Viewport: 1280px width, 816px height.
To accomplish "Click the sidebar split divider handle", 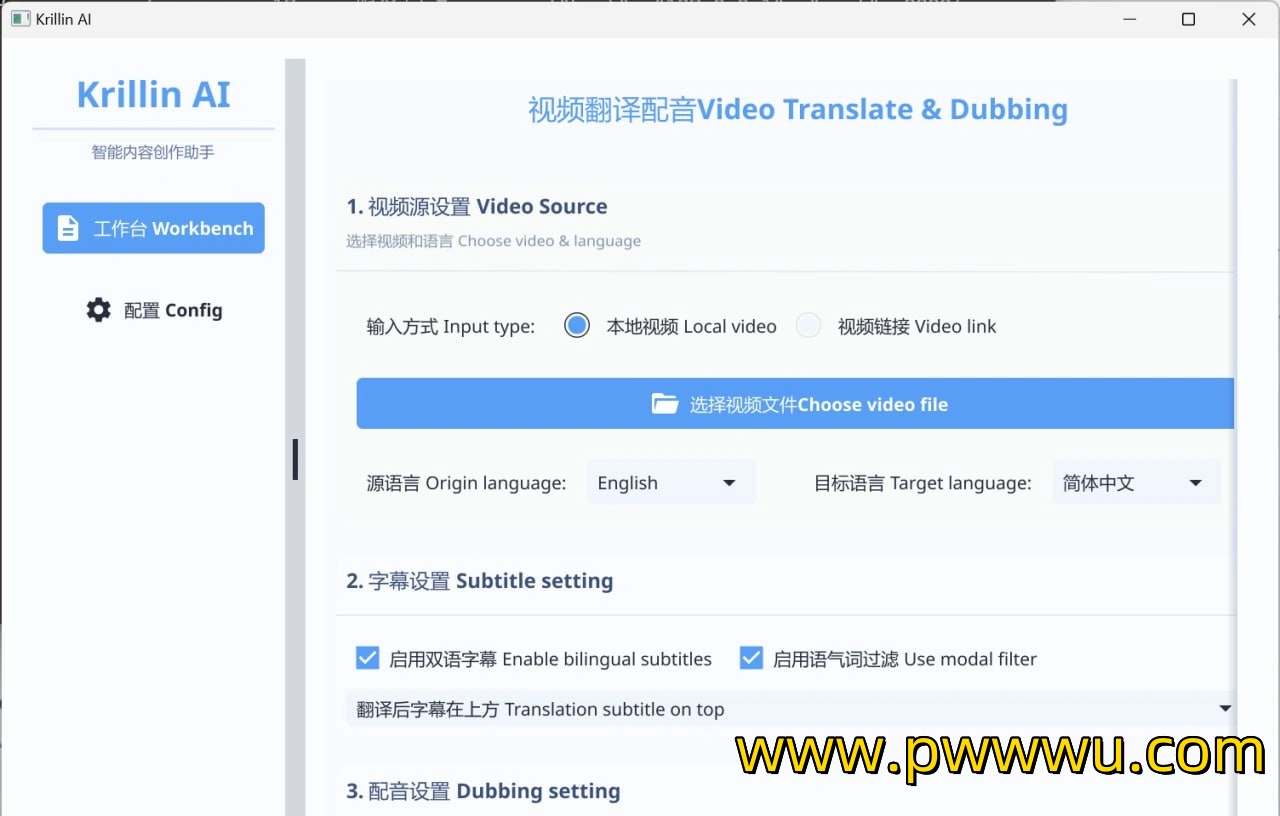I will tap(295, 459).
